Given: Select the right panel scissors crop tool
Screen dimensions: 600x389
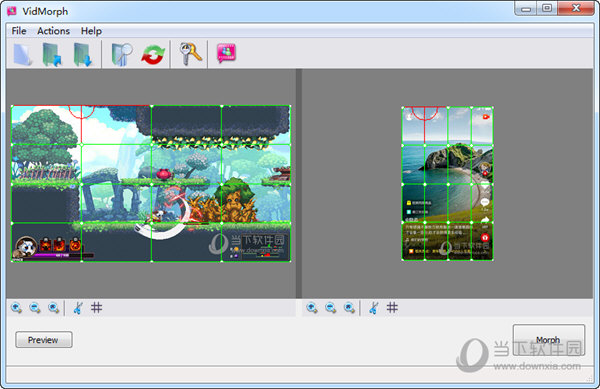Looking at the screenshot, I should click(x=374, y=308).
